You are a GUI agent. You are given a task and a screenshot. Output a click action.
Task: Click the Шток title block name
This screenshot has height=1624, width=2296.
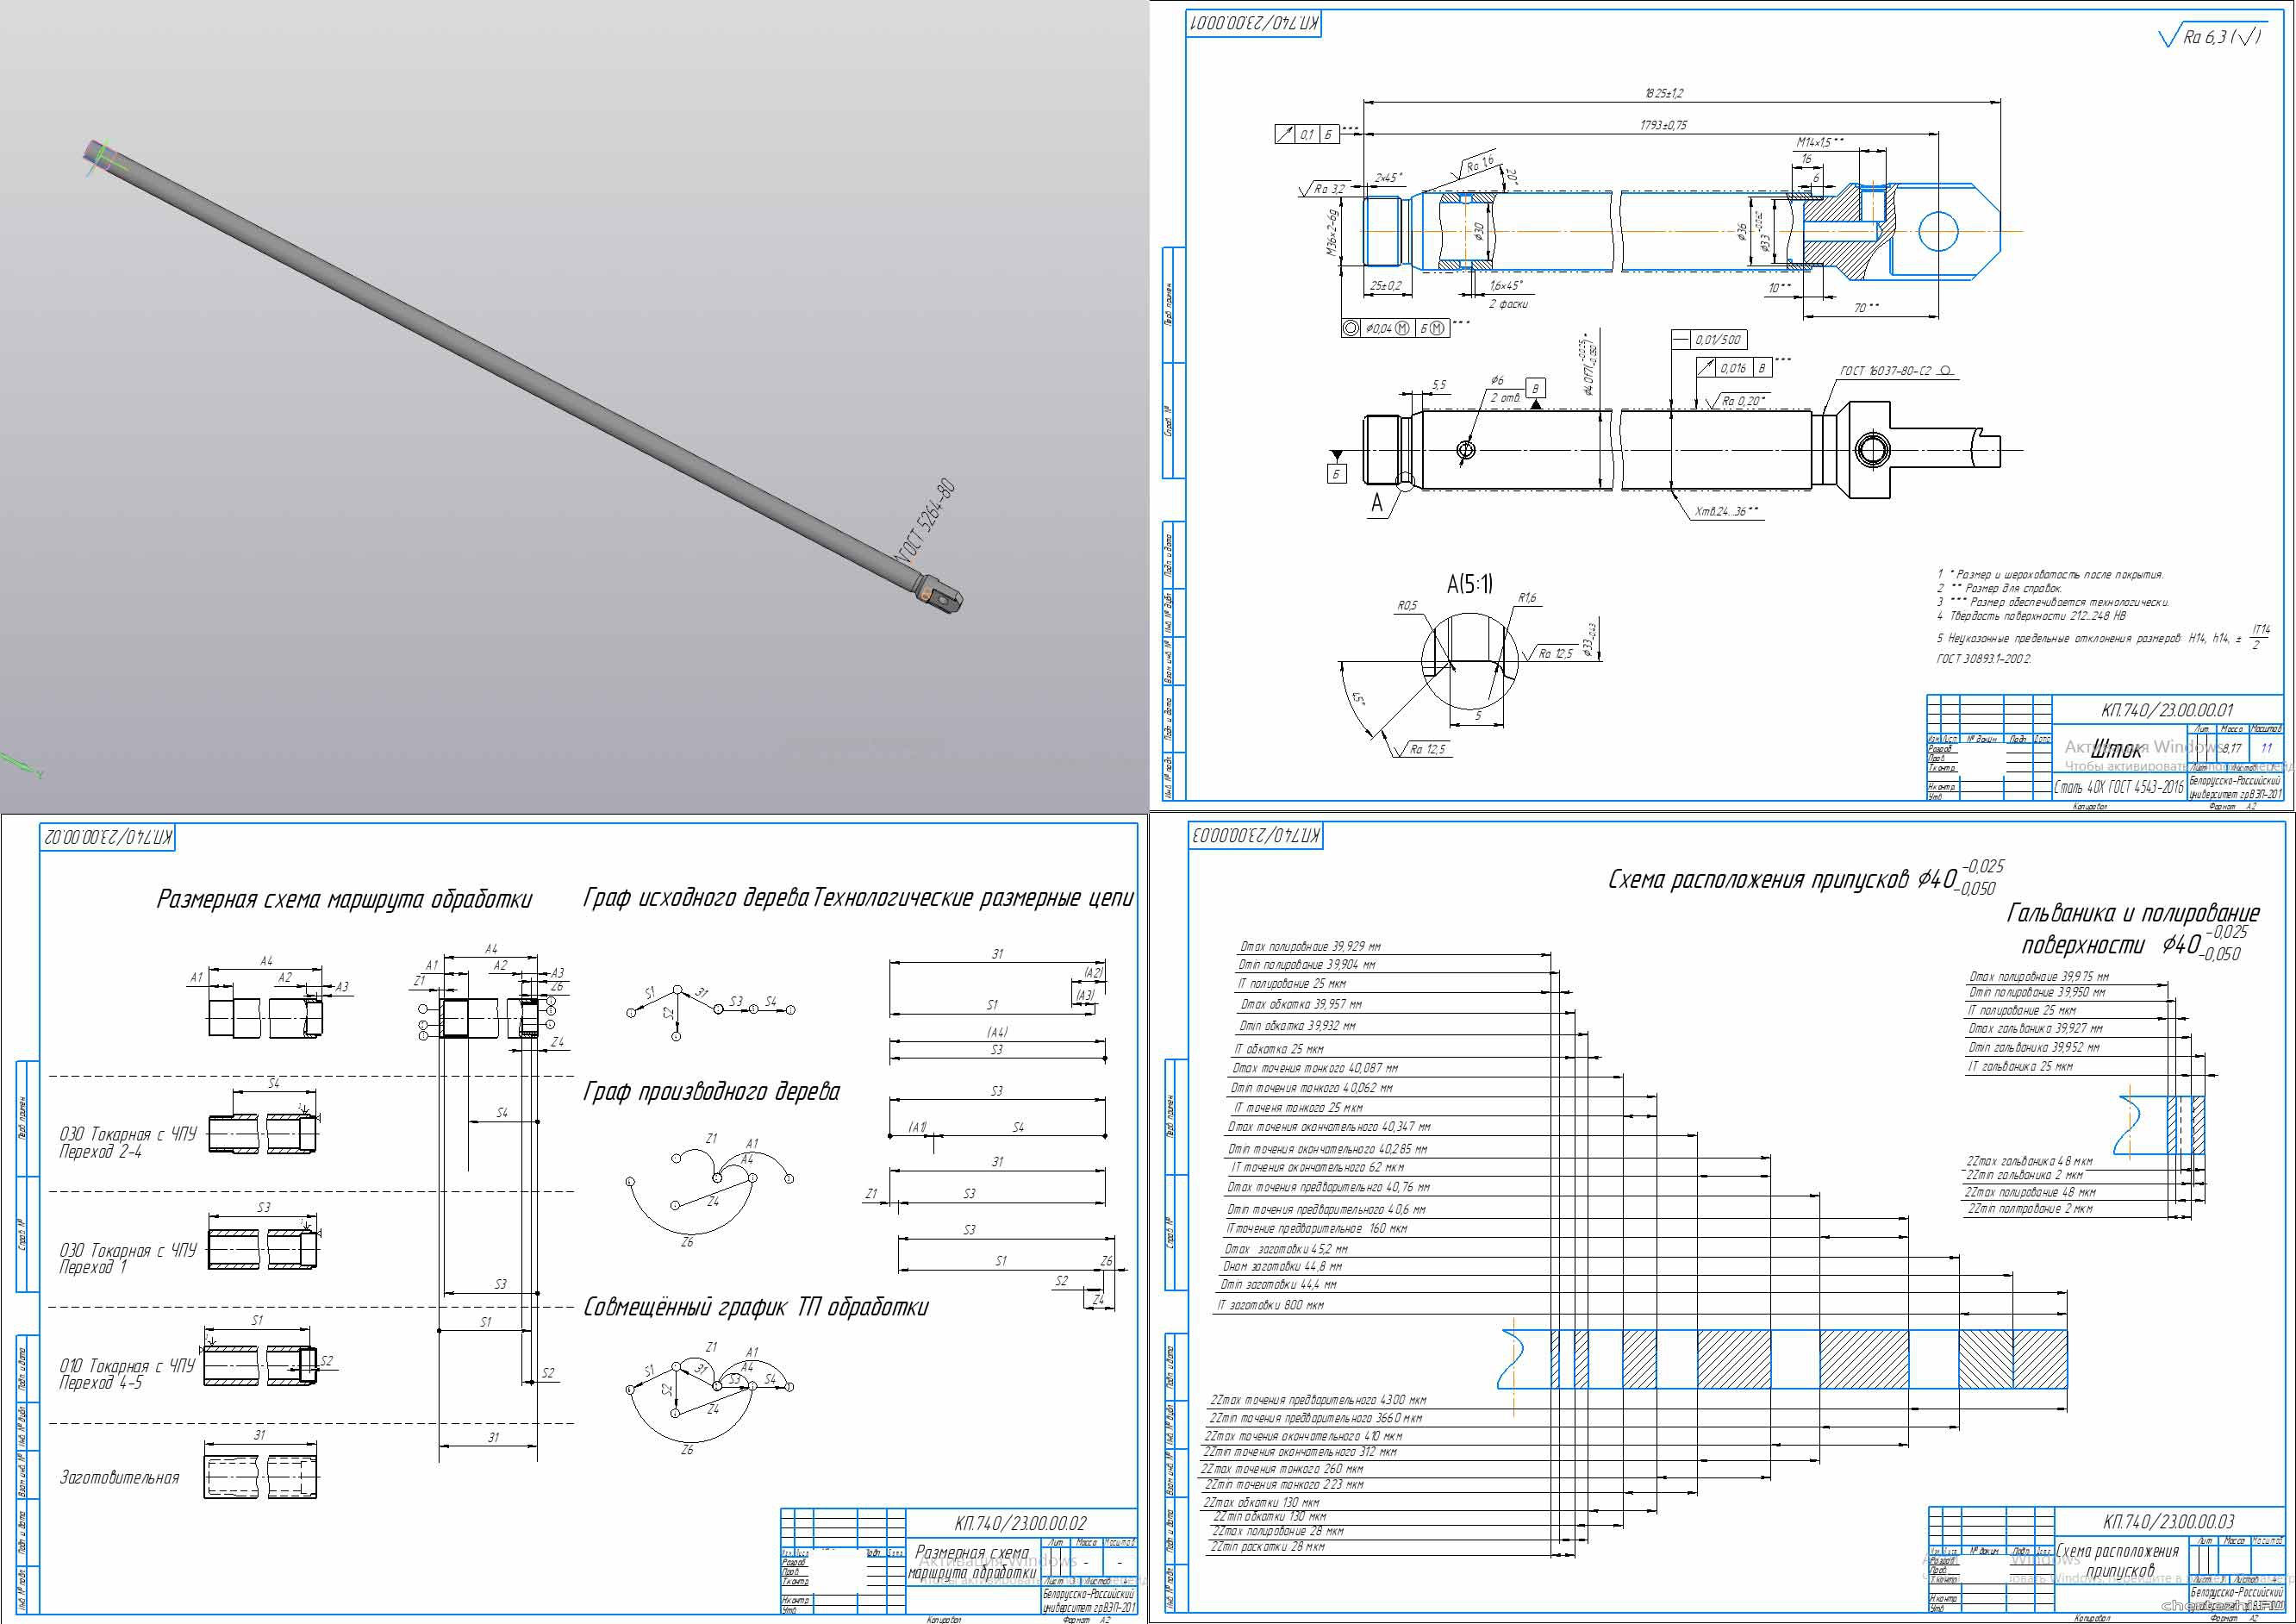[2115, 749]
